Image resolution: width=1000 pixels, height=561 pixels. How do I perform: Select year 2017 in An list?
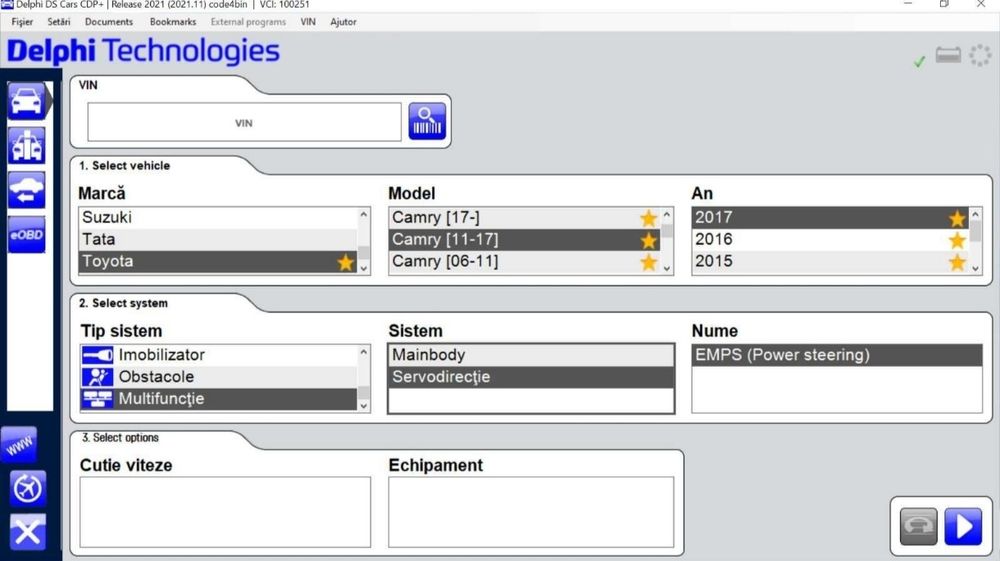click(x=830, y=217)
